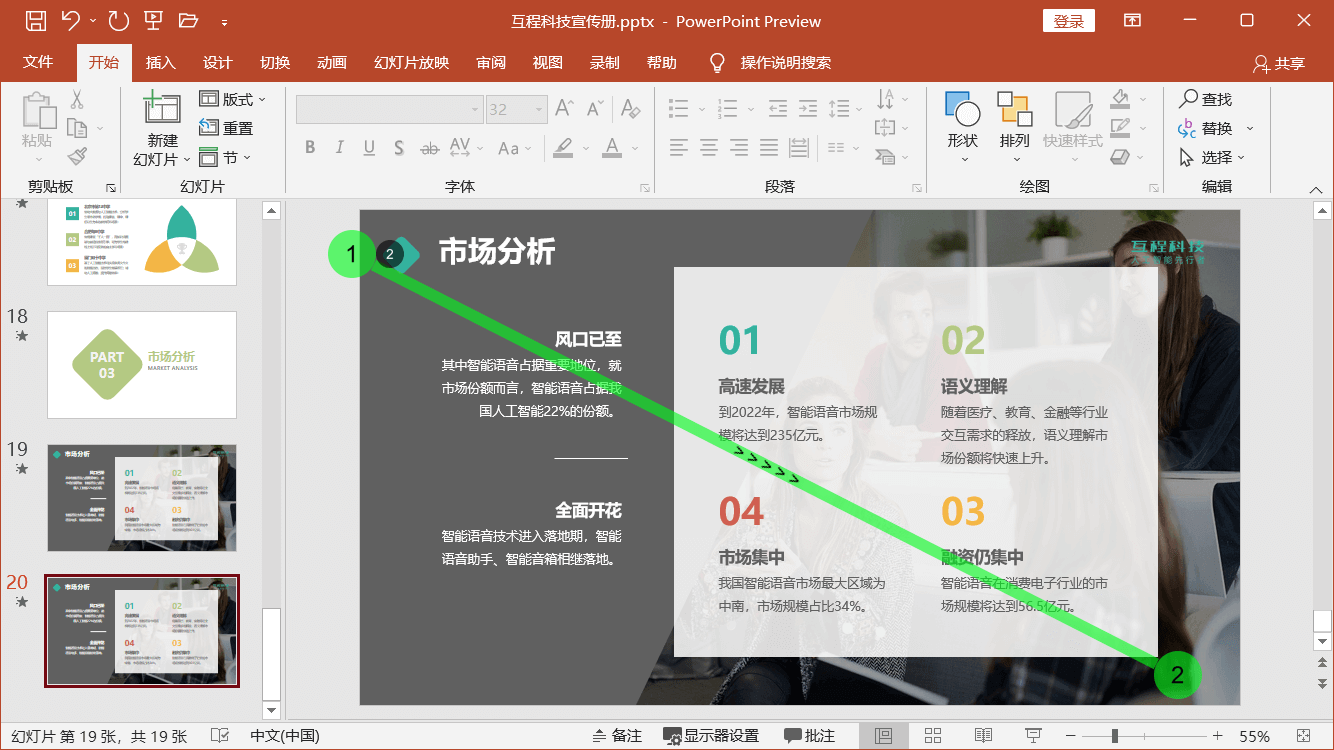Expand font size 32 dropdown

coord(540,109)
